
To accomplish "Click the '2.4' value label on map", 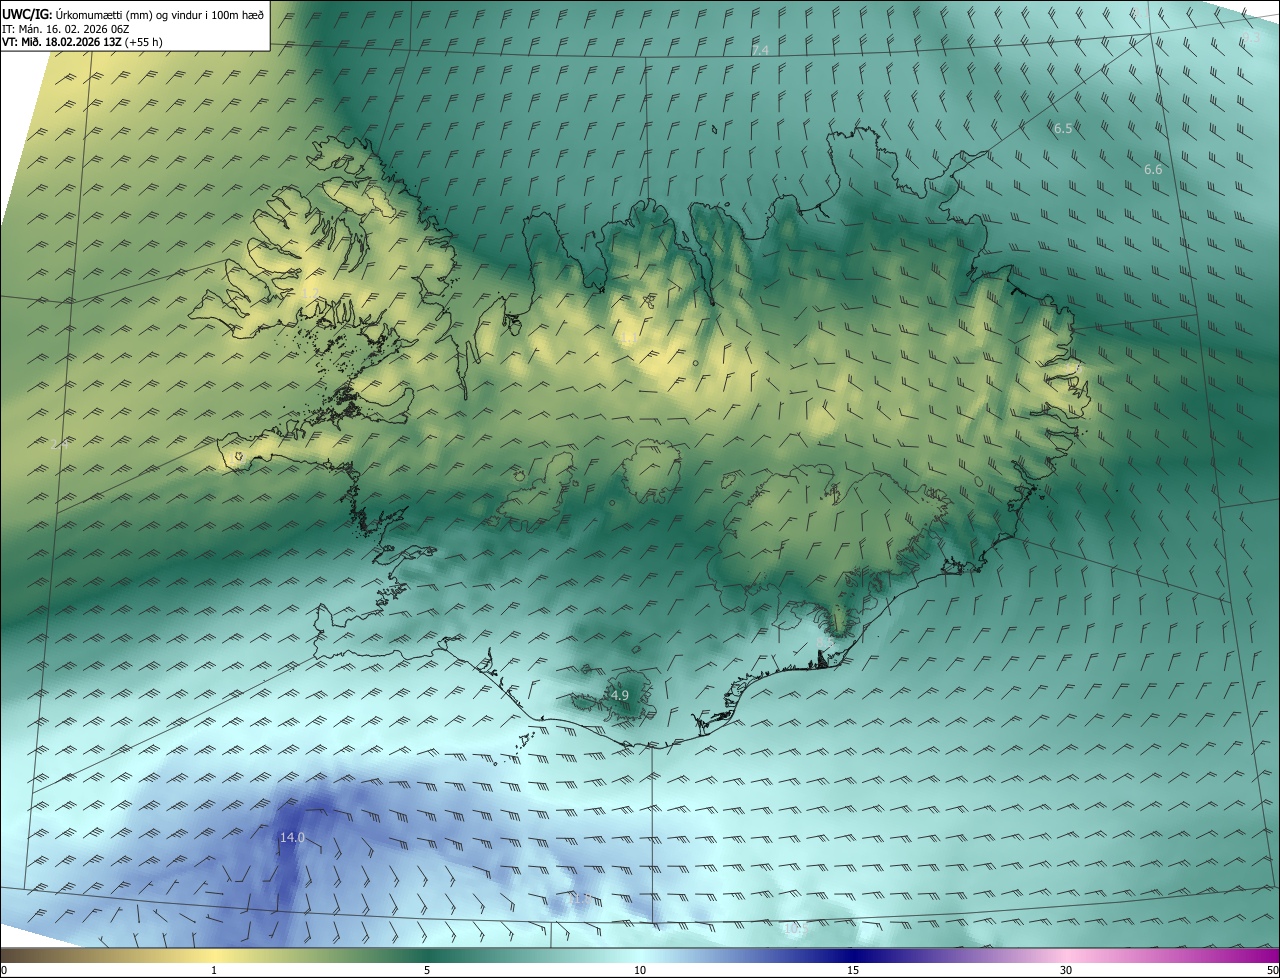I will coord(58,443).
